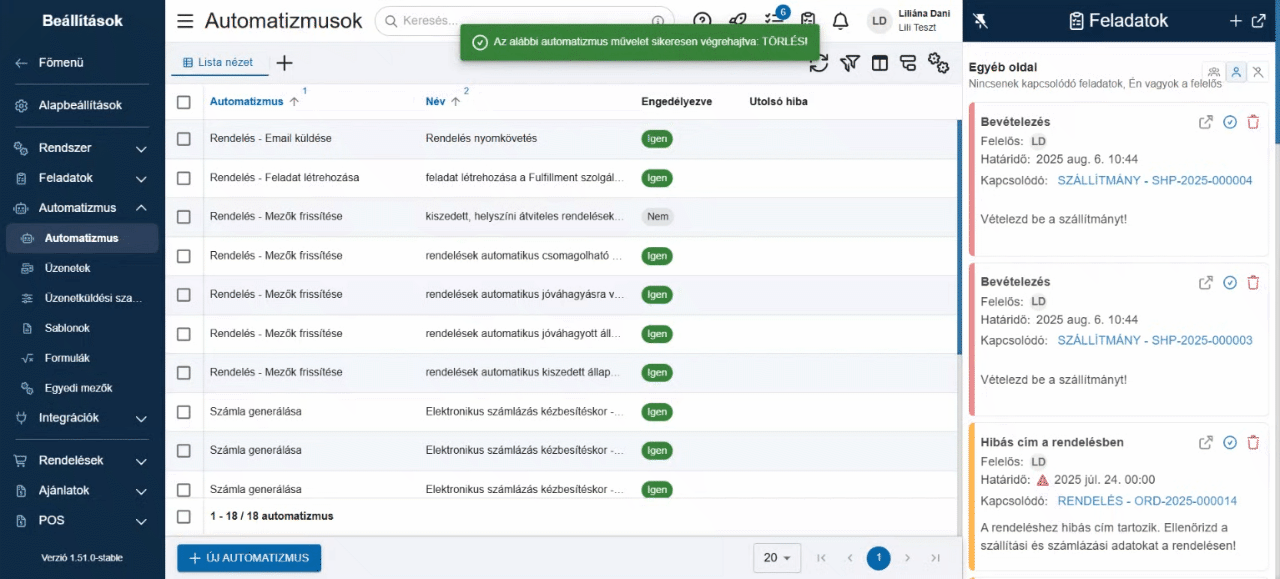Refresh the automatizmus list
The height and width of the screenshot is (579, 1280).
[x=820, y=62]
